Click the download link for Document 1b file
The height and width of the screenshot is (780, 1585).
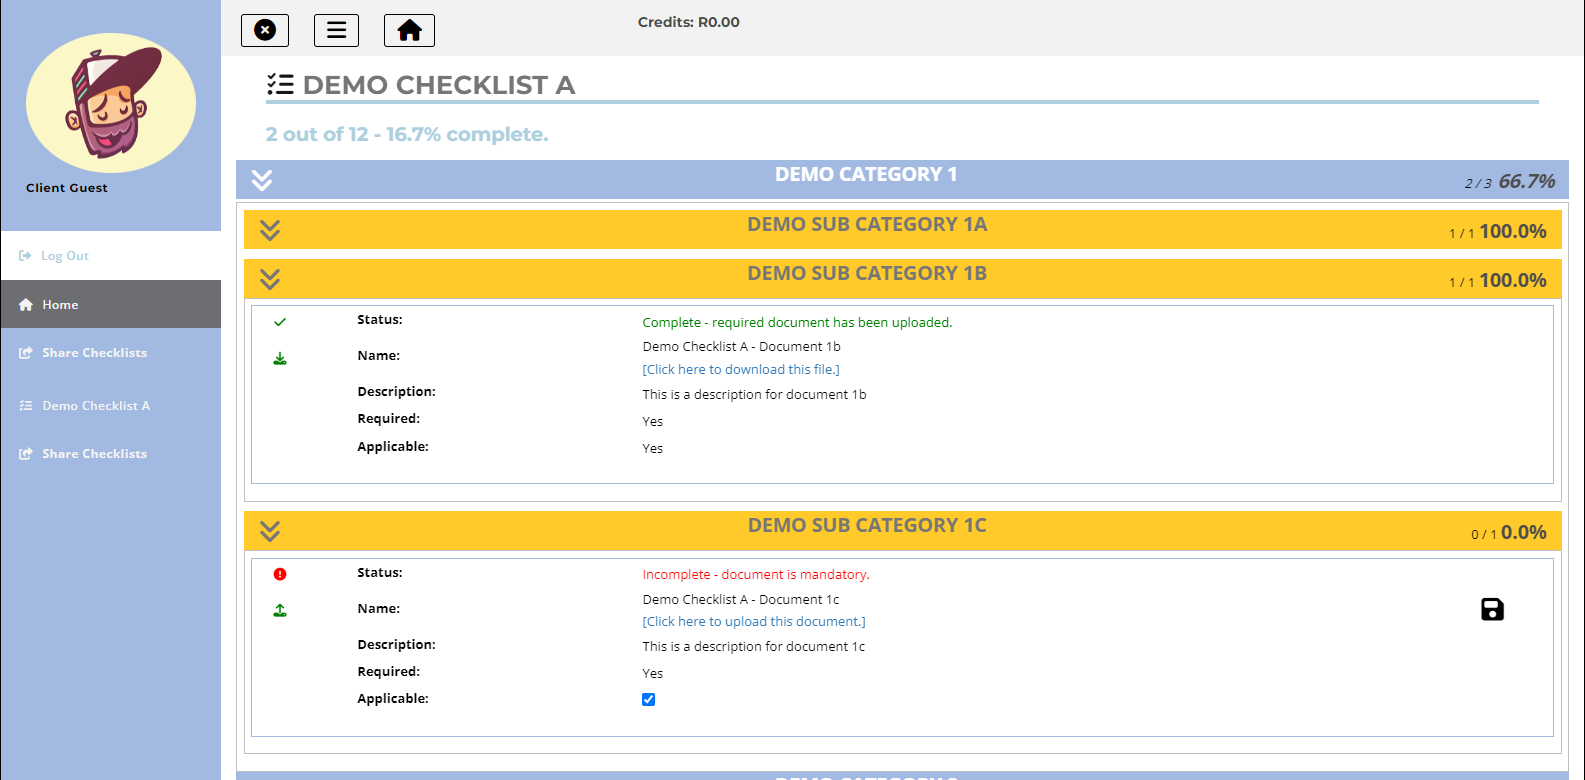pyautogui.click(x=741, y=369)
